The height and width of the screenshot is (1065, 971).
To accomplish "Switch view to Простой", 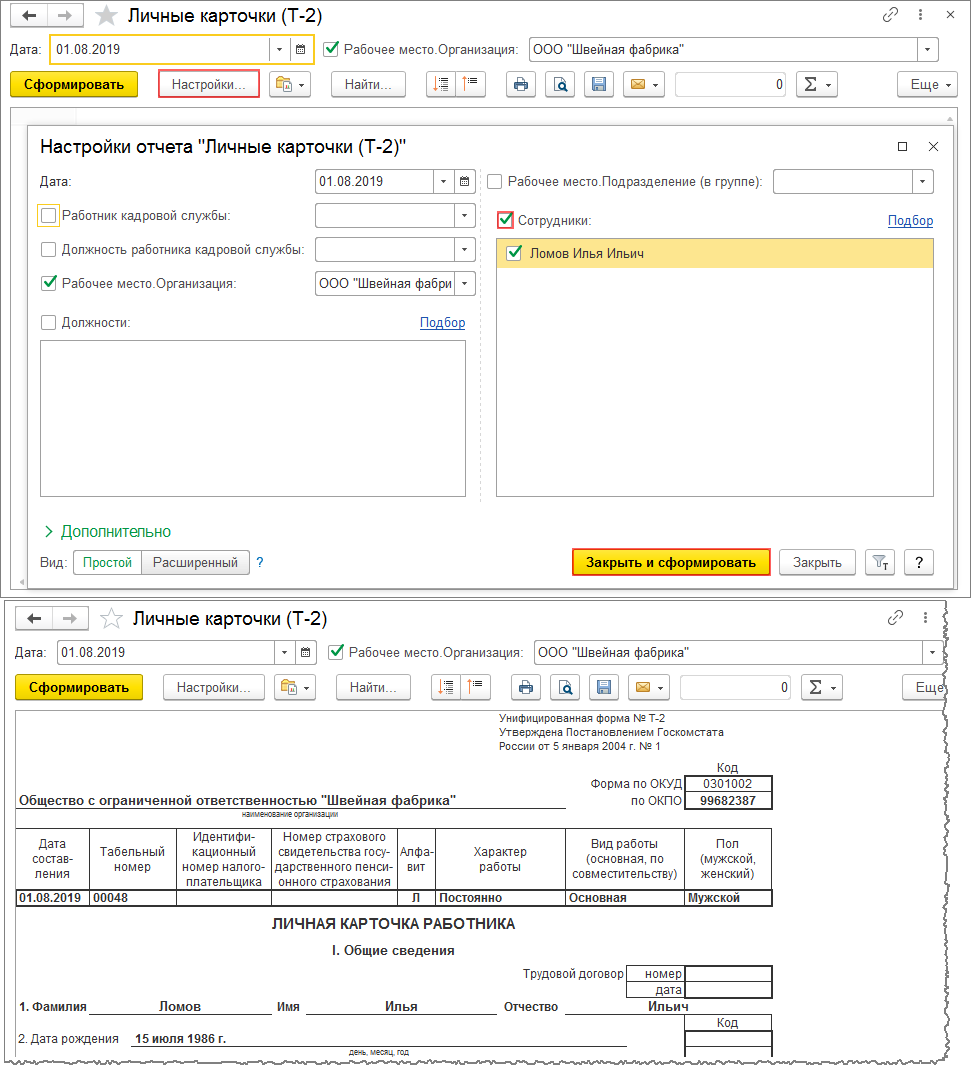I will [107, 562].
